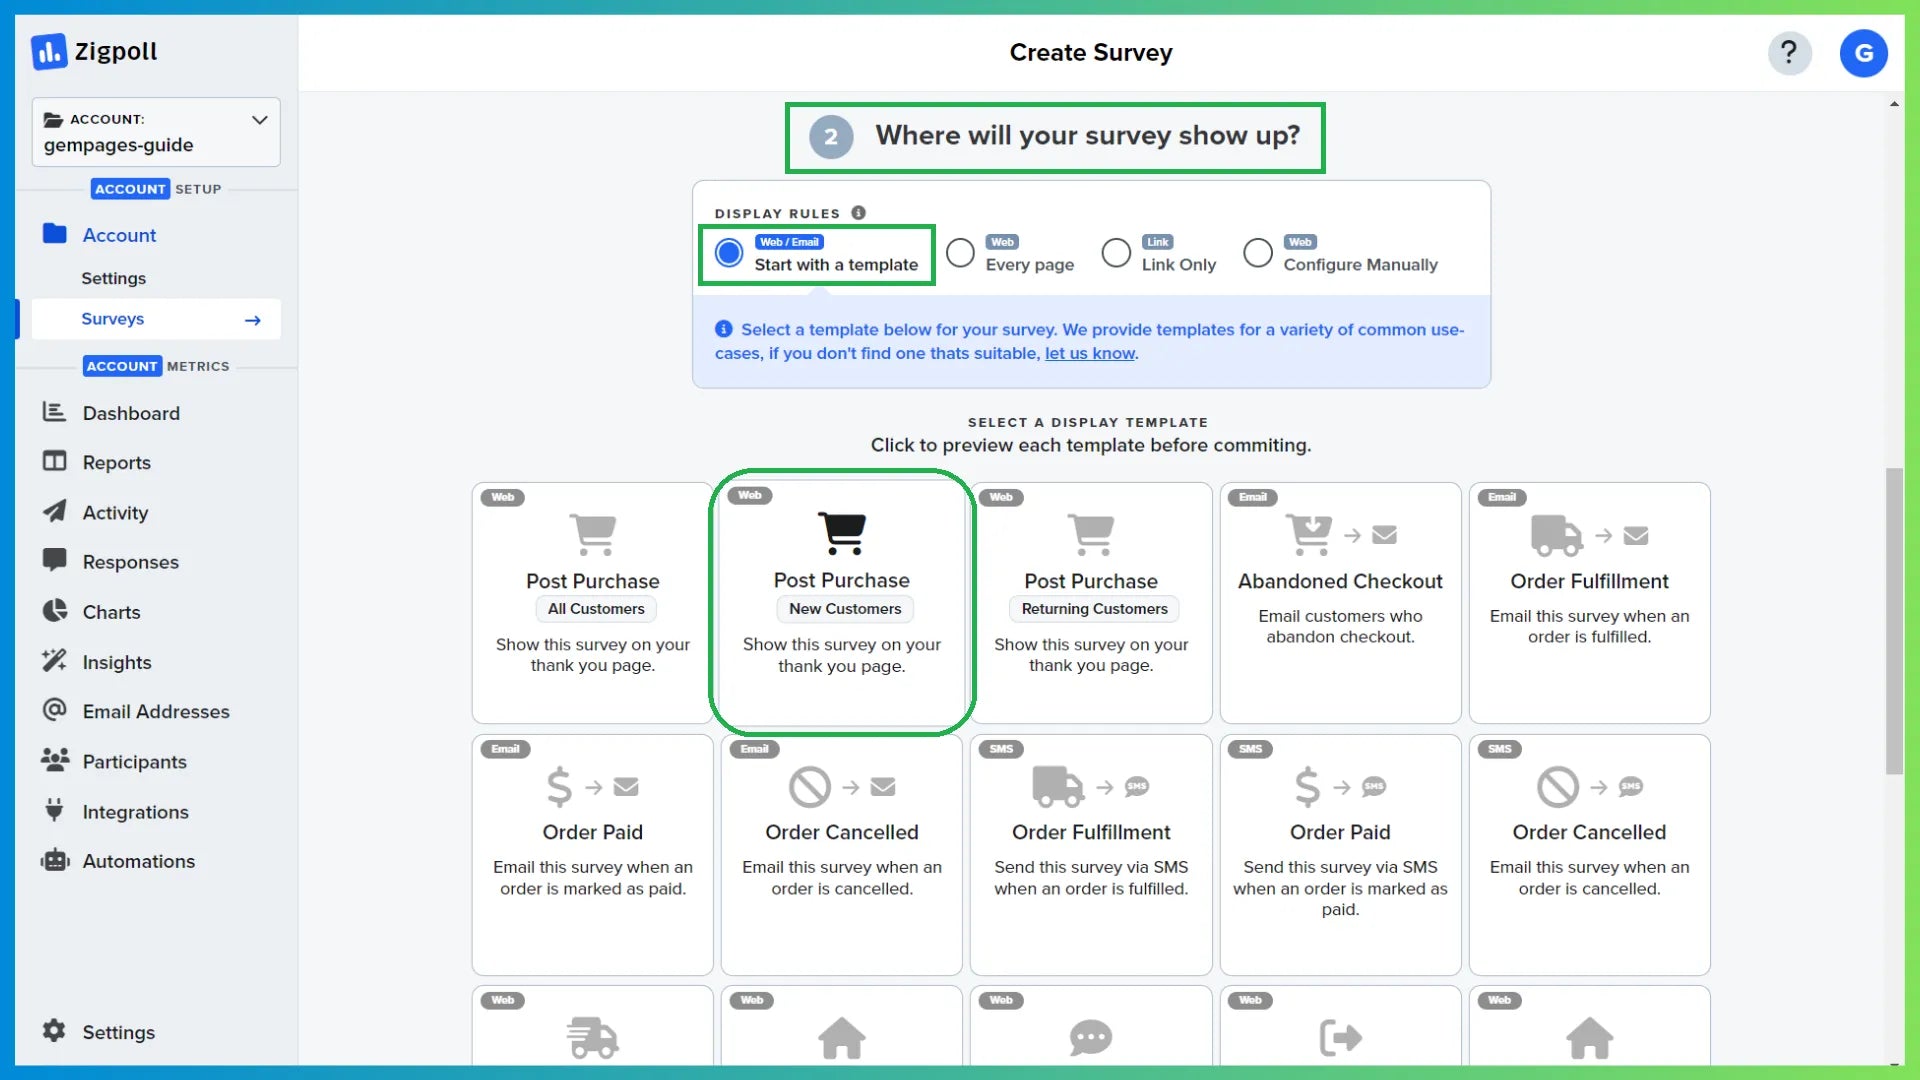Expand the Account dropdown menu

[x=260, y=120]
